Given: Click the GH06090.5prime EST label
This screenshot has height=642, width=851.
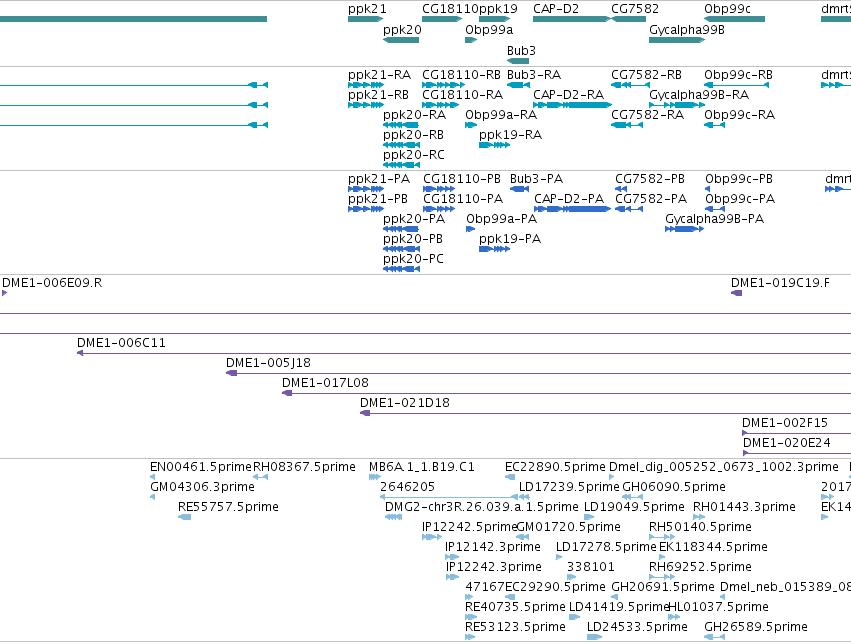Looking at the screenshot, I should click(674, 487).
